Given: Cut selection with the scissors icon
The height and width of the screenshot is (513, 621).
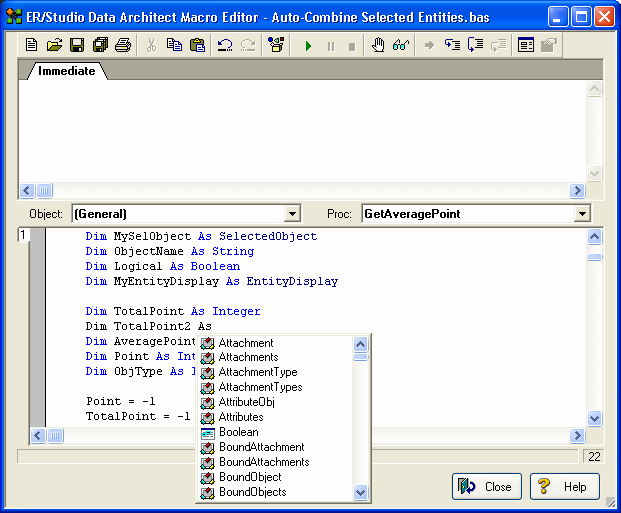Looking at the screenshot, I should (x=151, y=45).
